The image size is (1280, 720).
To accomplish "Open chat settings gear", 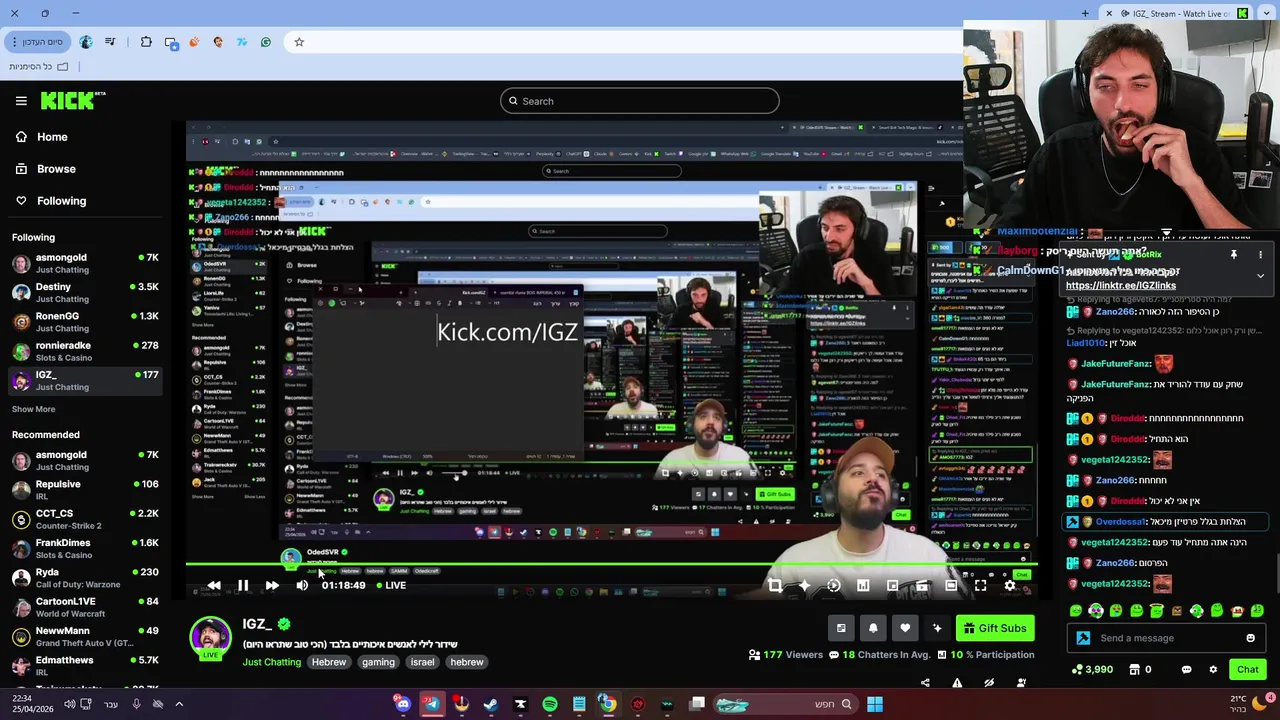I will (1213, 670).
